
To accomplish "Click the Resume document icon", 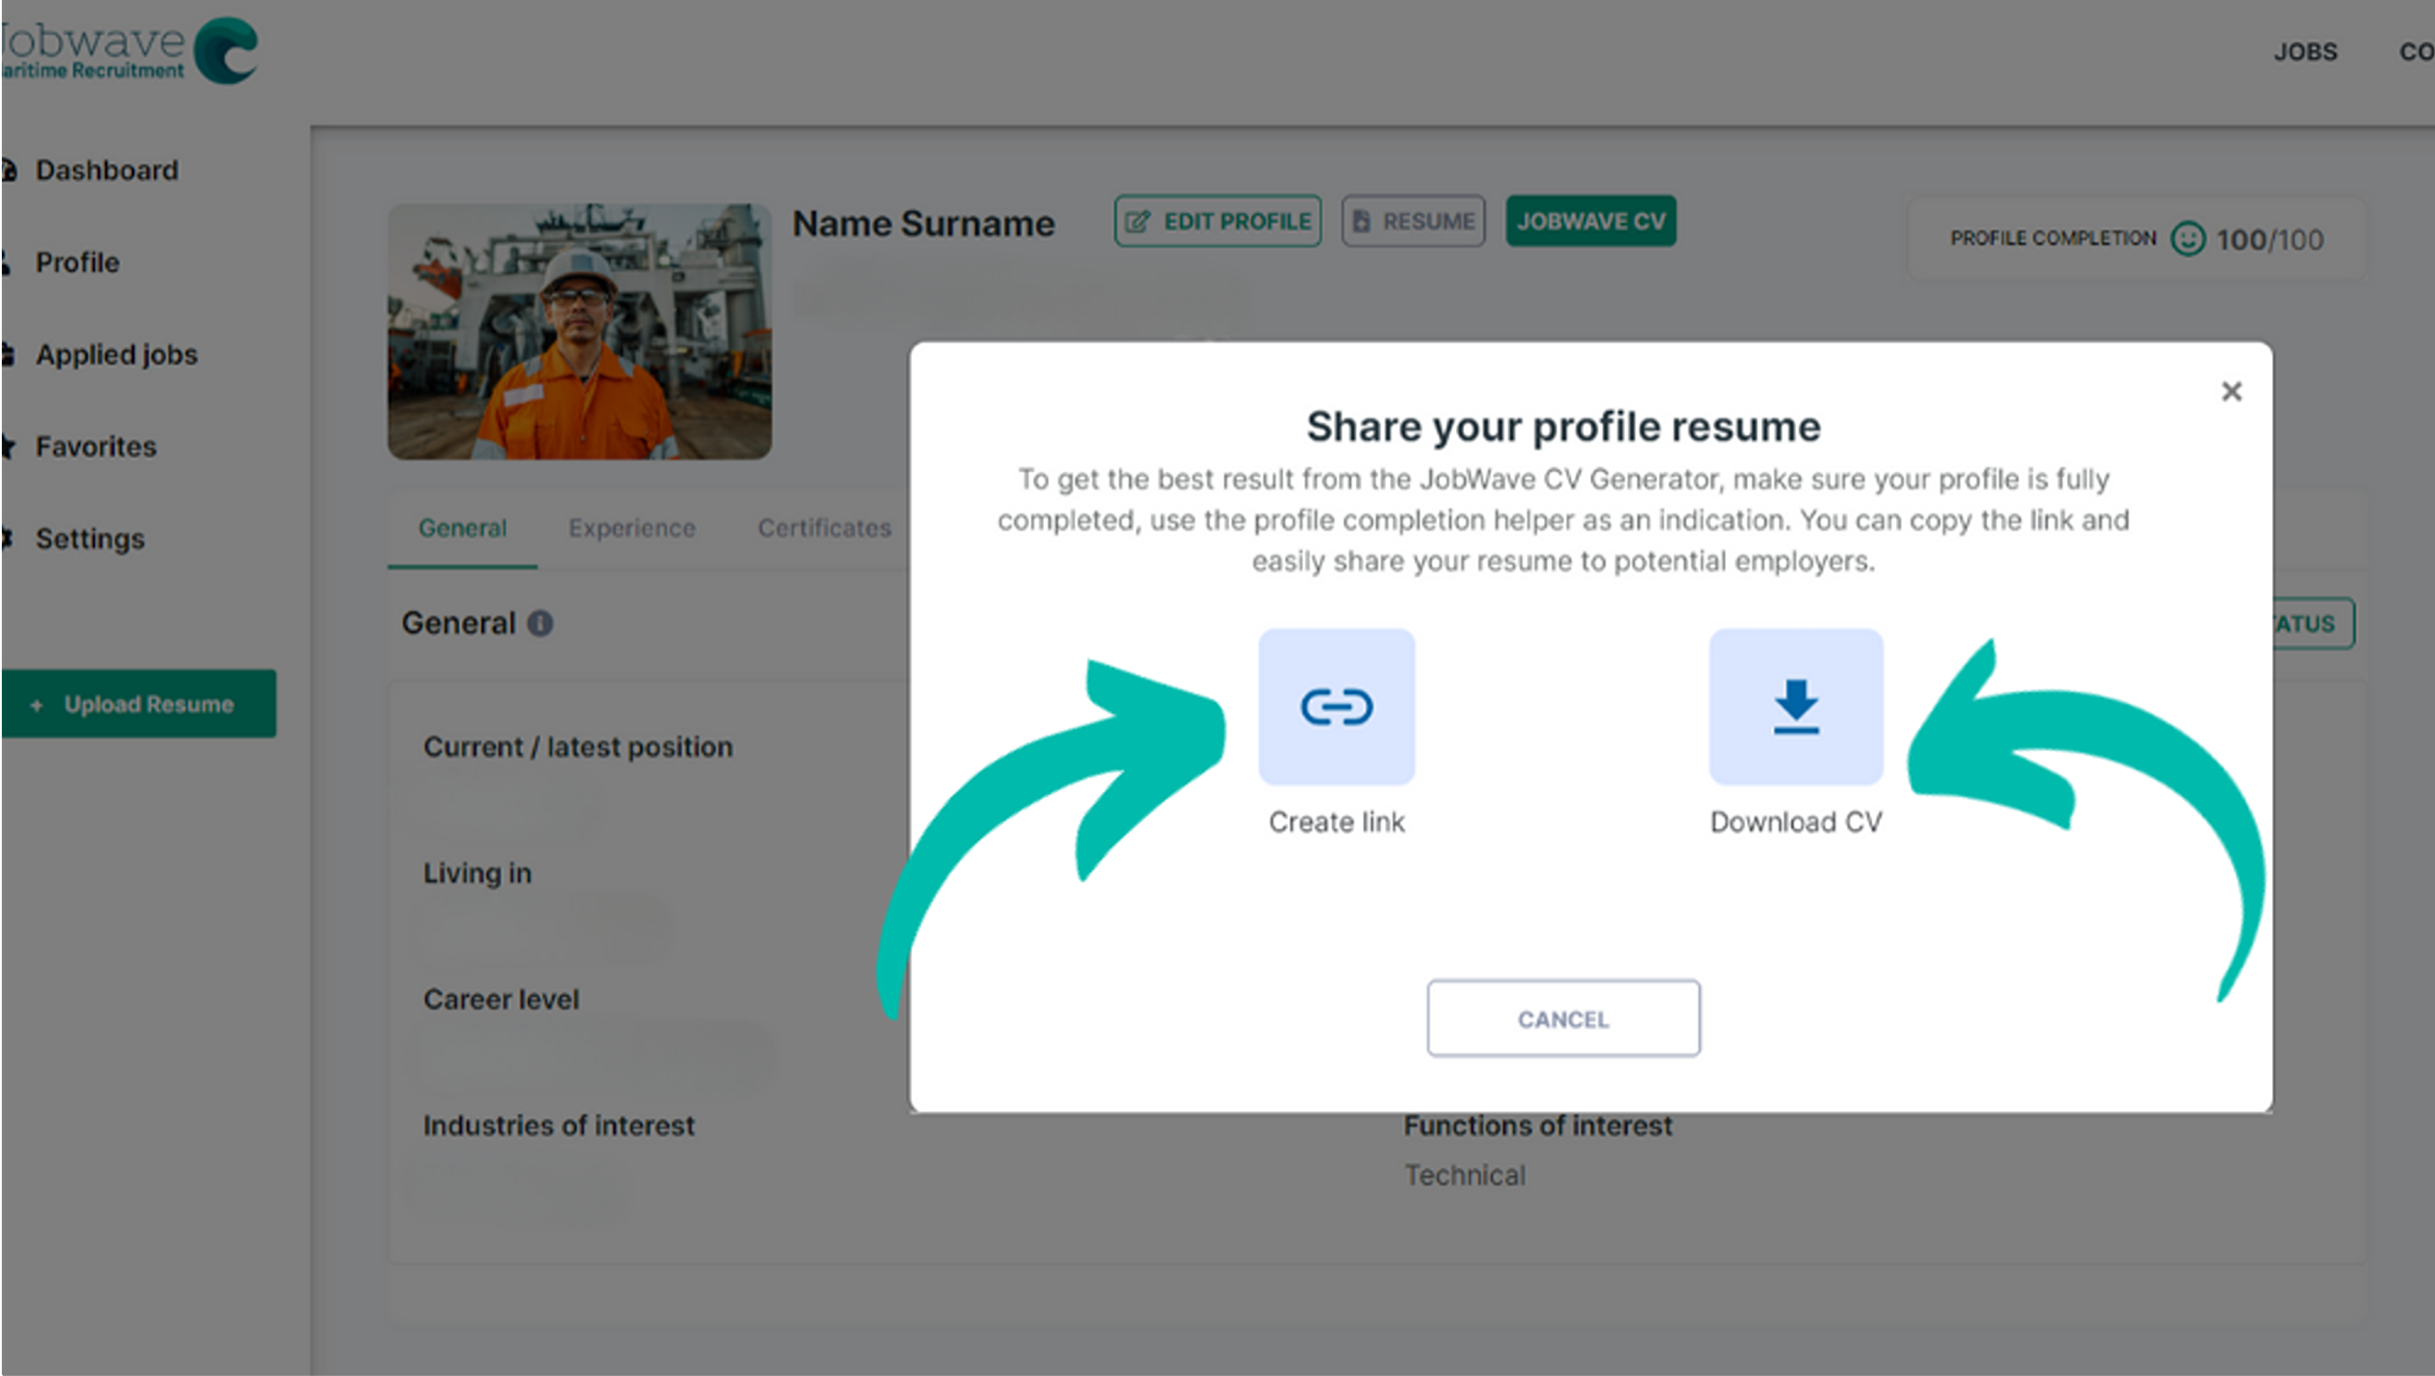I will (x=1363, y=219).
